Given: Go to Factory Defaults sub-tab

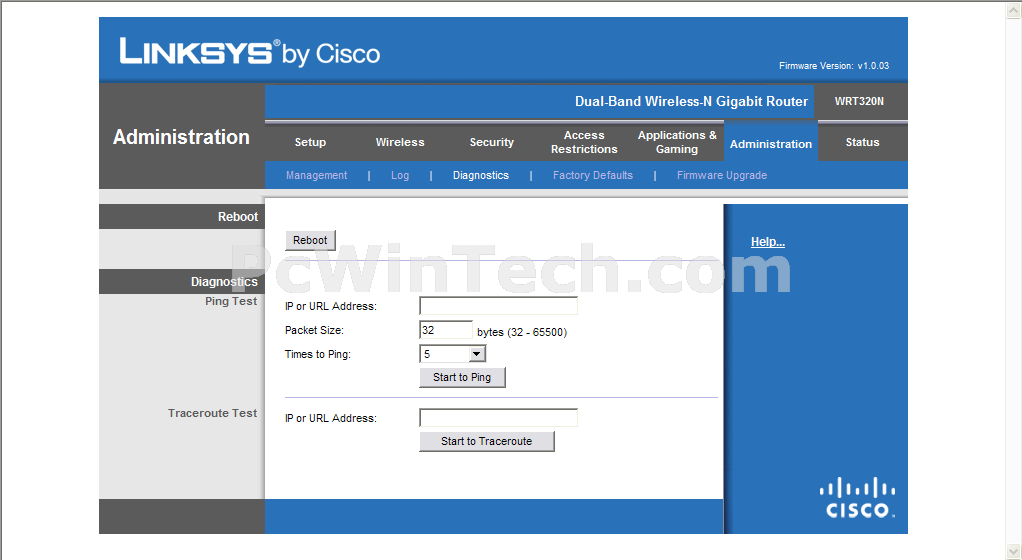Looking at the screenshot, I should tap(592, 175).
